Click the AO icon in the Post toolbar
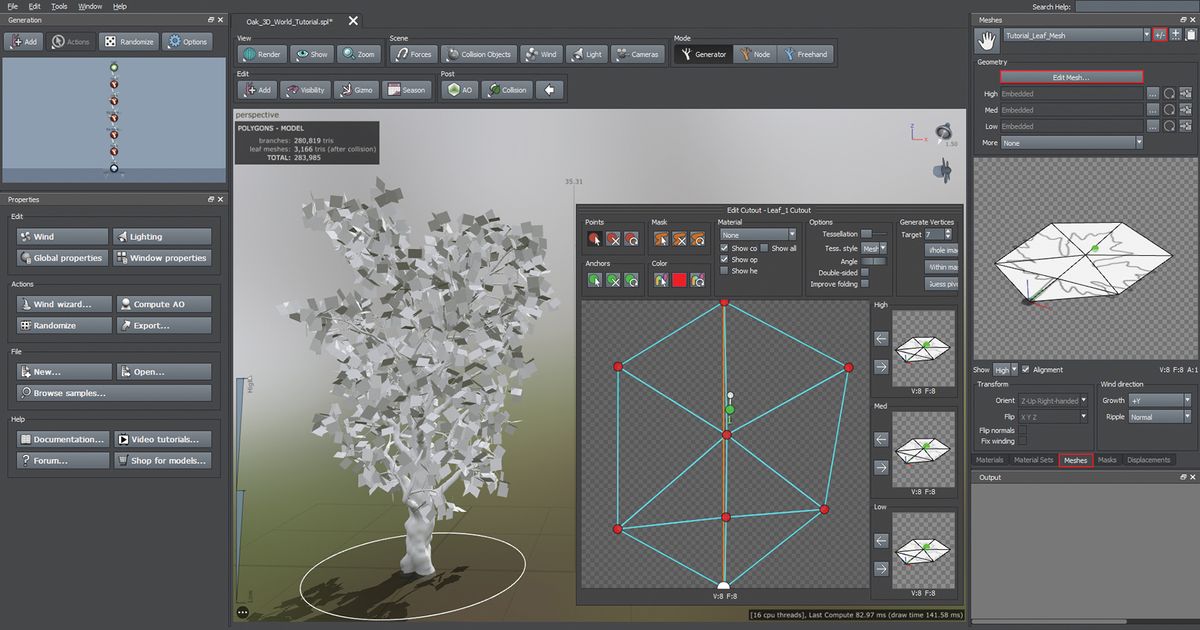 pyautogui.click(x=459, y=88)
